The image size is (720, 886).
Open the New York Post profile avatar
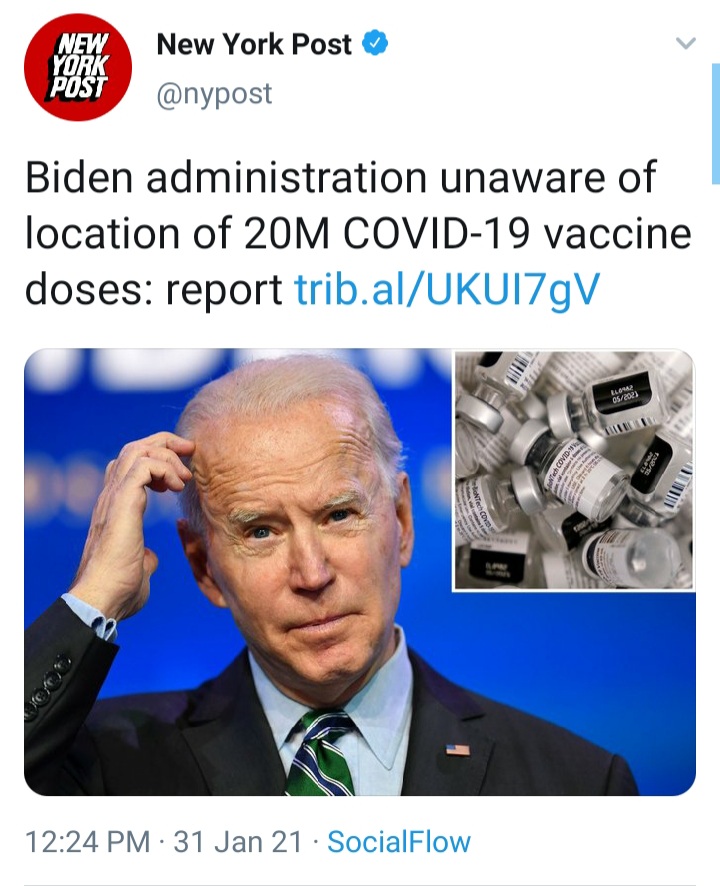(x=78, y=67)
